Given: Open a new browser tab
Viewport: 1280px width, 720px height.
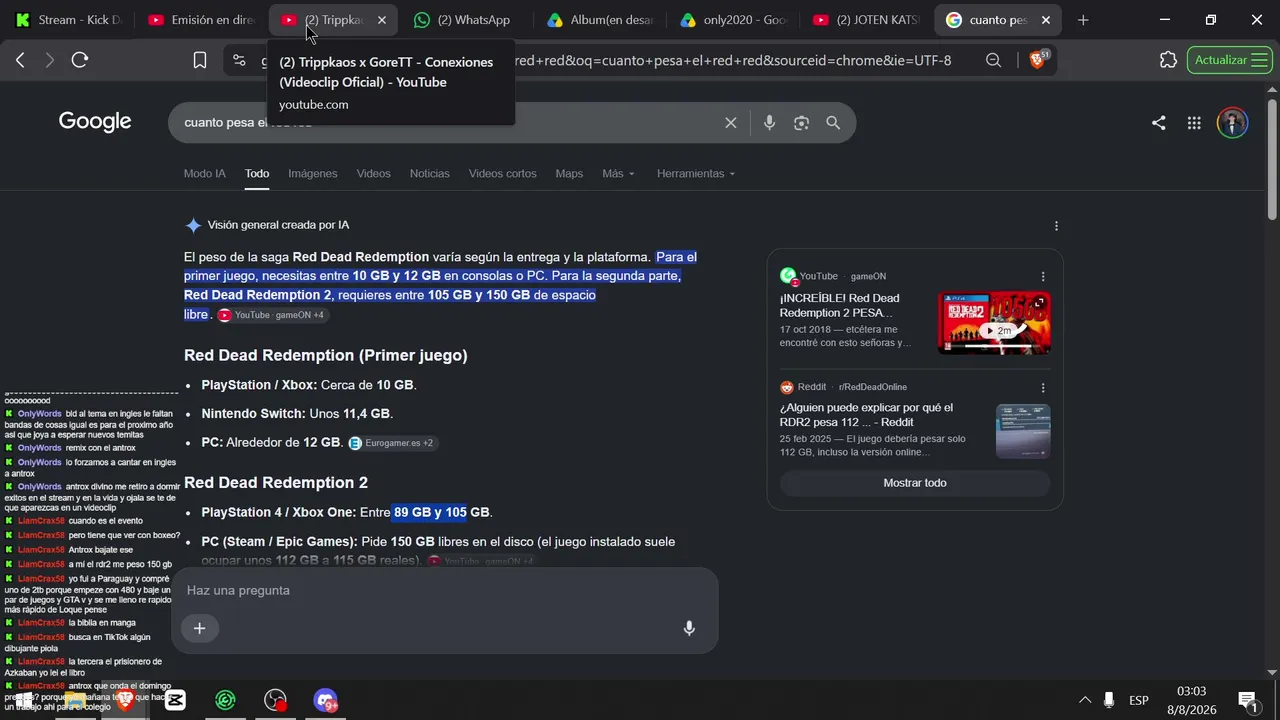Looking at the screenshot, I should (x=1083, y=20).
